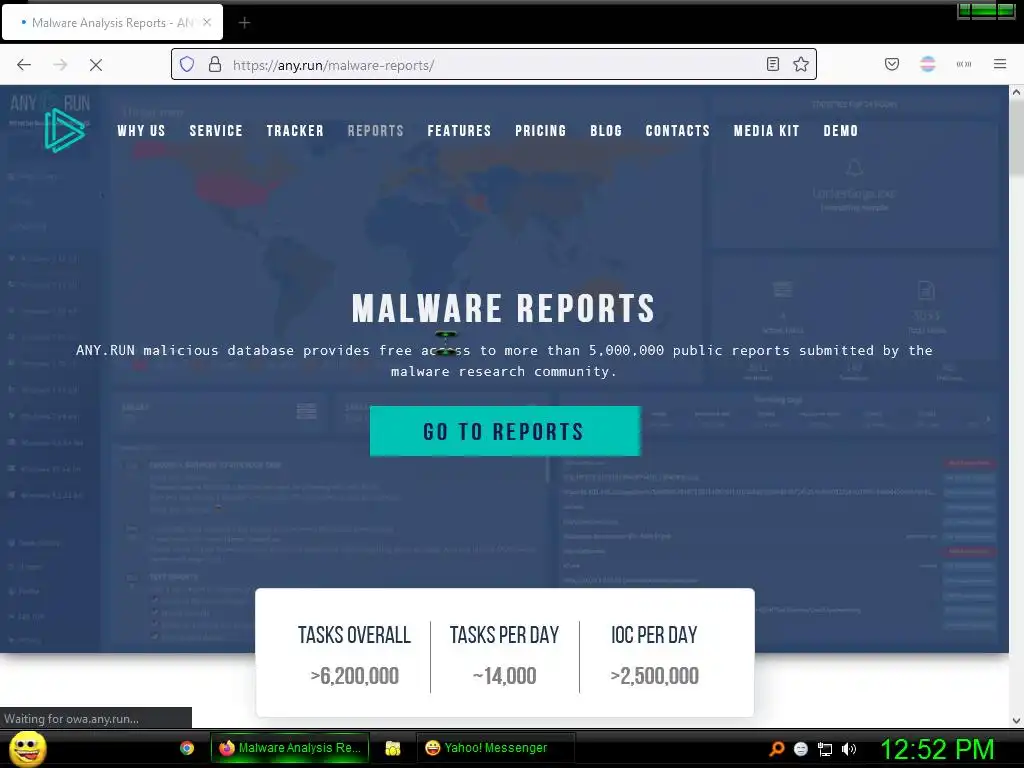This screenshot has height=768, width=1024.
Task: Click the TASKS PER DAY ~14,000 value
Action: 504,676
